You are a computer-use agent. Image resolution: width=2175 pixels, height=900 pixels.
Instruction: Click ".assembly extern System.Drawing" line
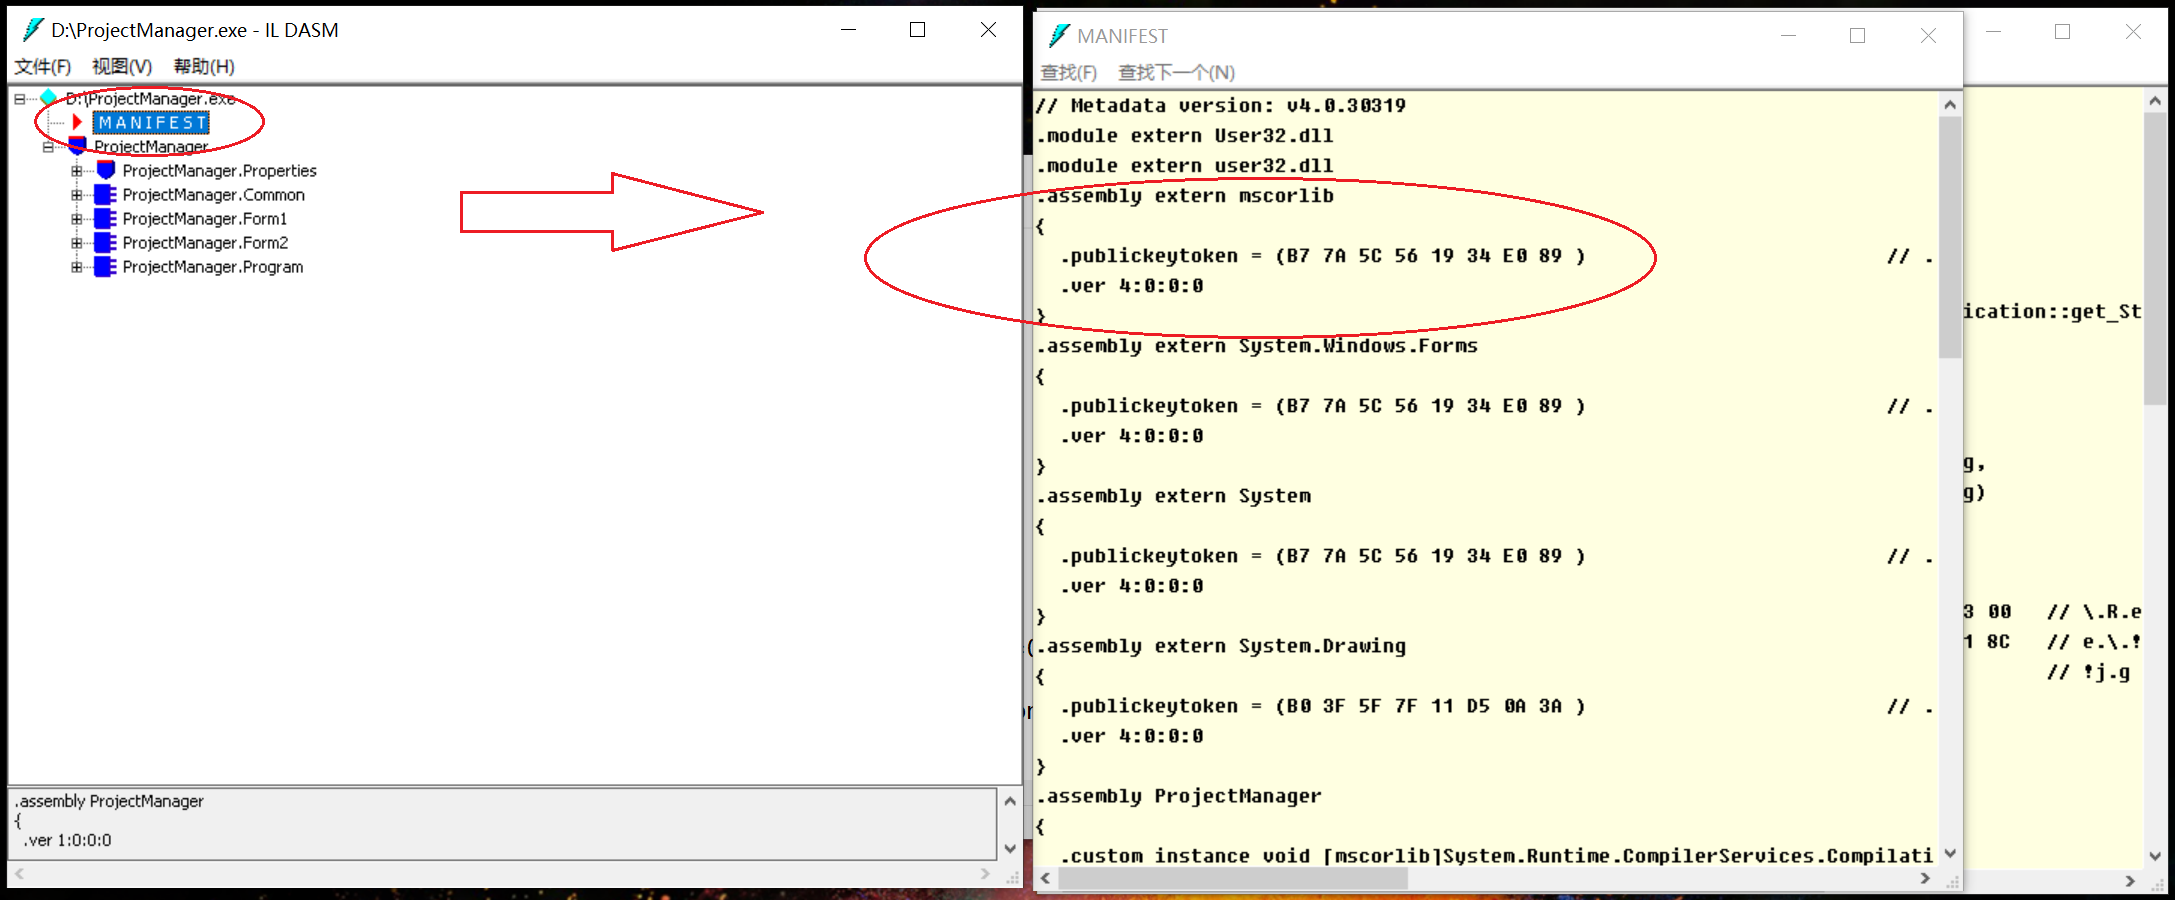tap(1221, 646)
